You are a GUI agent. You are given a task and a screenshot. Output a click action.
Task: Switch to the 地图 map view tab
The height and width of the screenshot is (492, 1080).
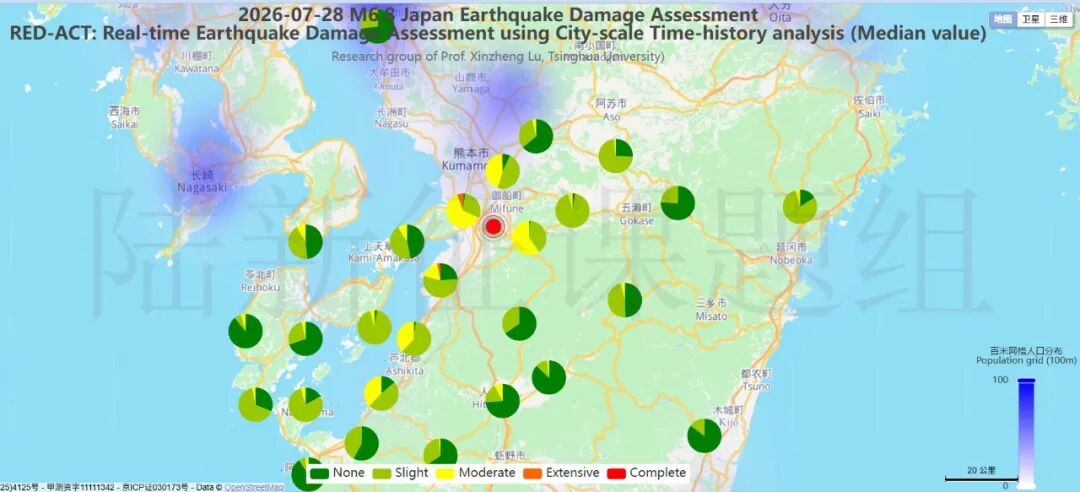[x=1003, y=19]
